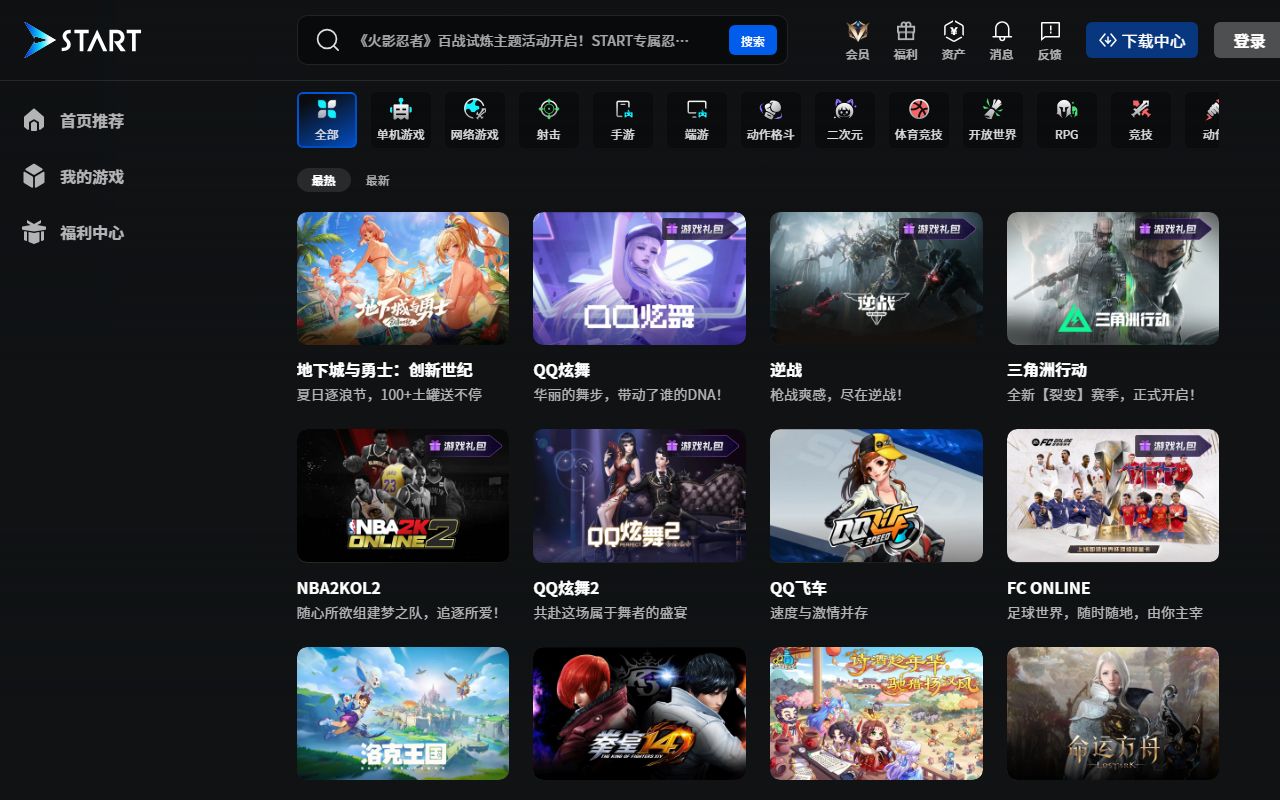Select the 手游 mobile games category
The width and height of the screenshot is (1280, 800).
623,120
